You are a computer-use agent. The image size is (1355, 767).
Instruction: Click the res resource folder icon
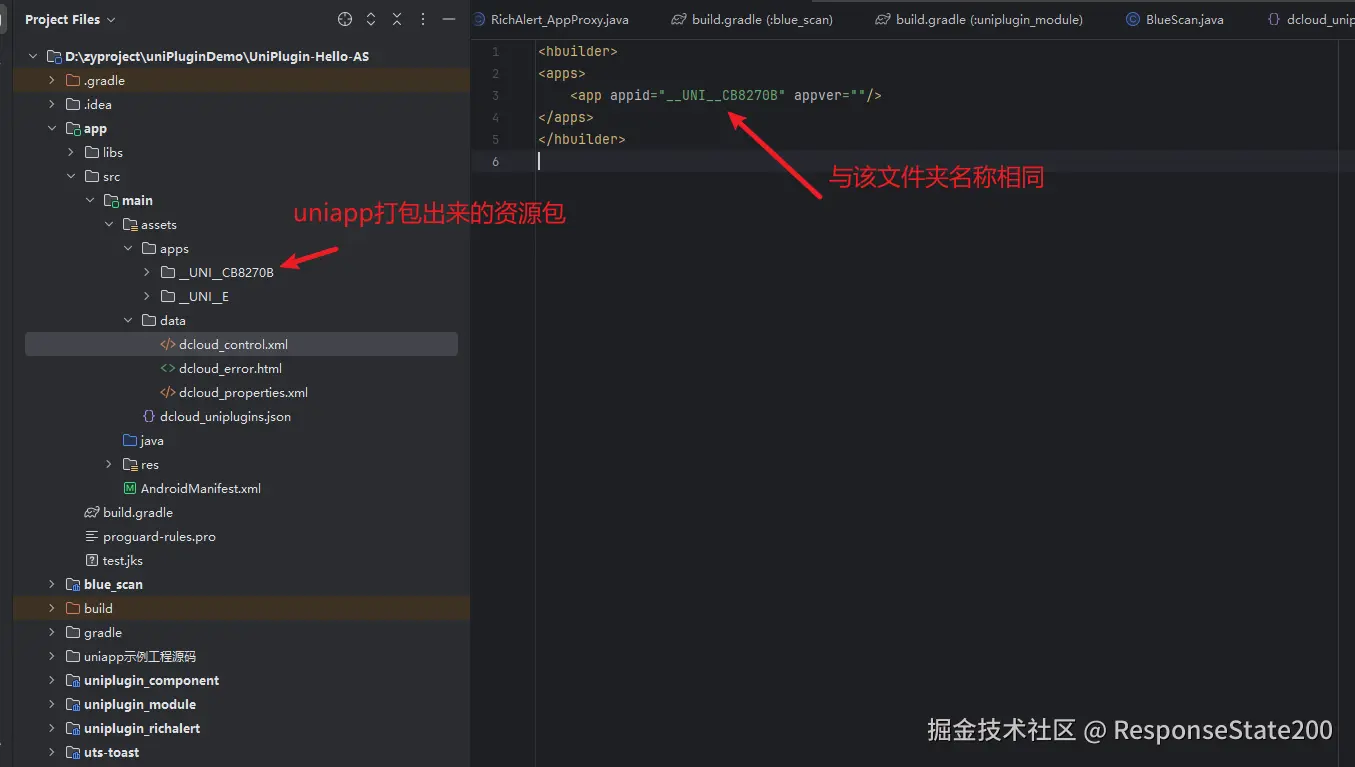[x=130, y=464]
